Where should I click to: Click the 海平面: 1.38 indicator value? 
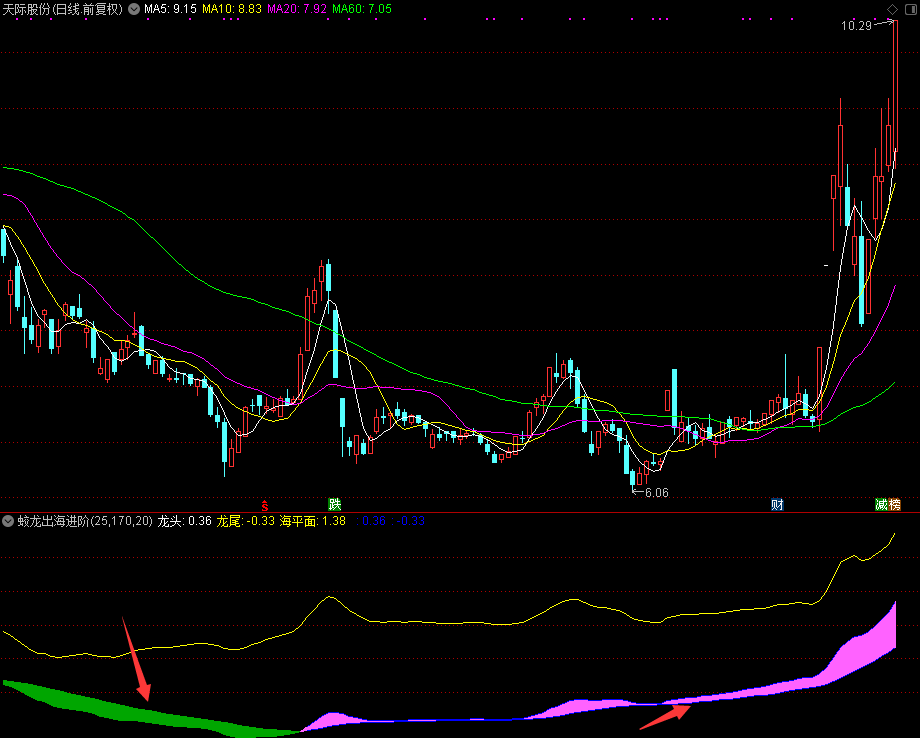tap(313, 521)
